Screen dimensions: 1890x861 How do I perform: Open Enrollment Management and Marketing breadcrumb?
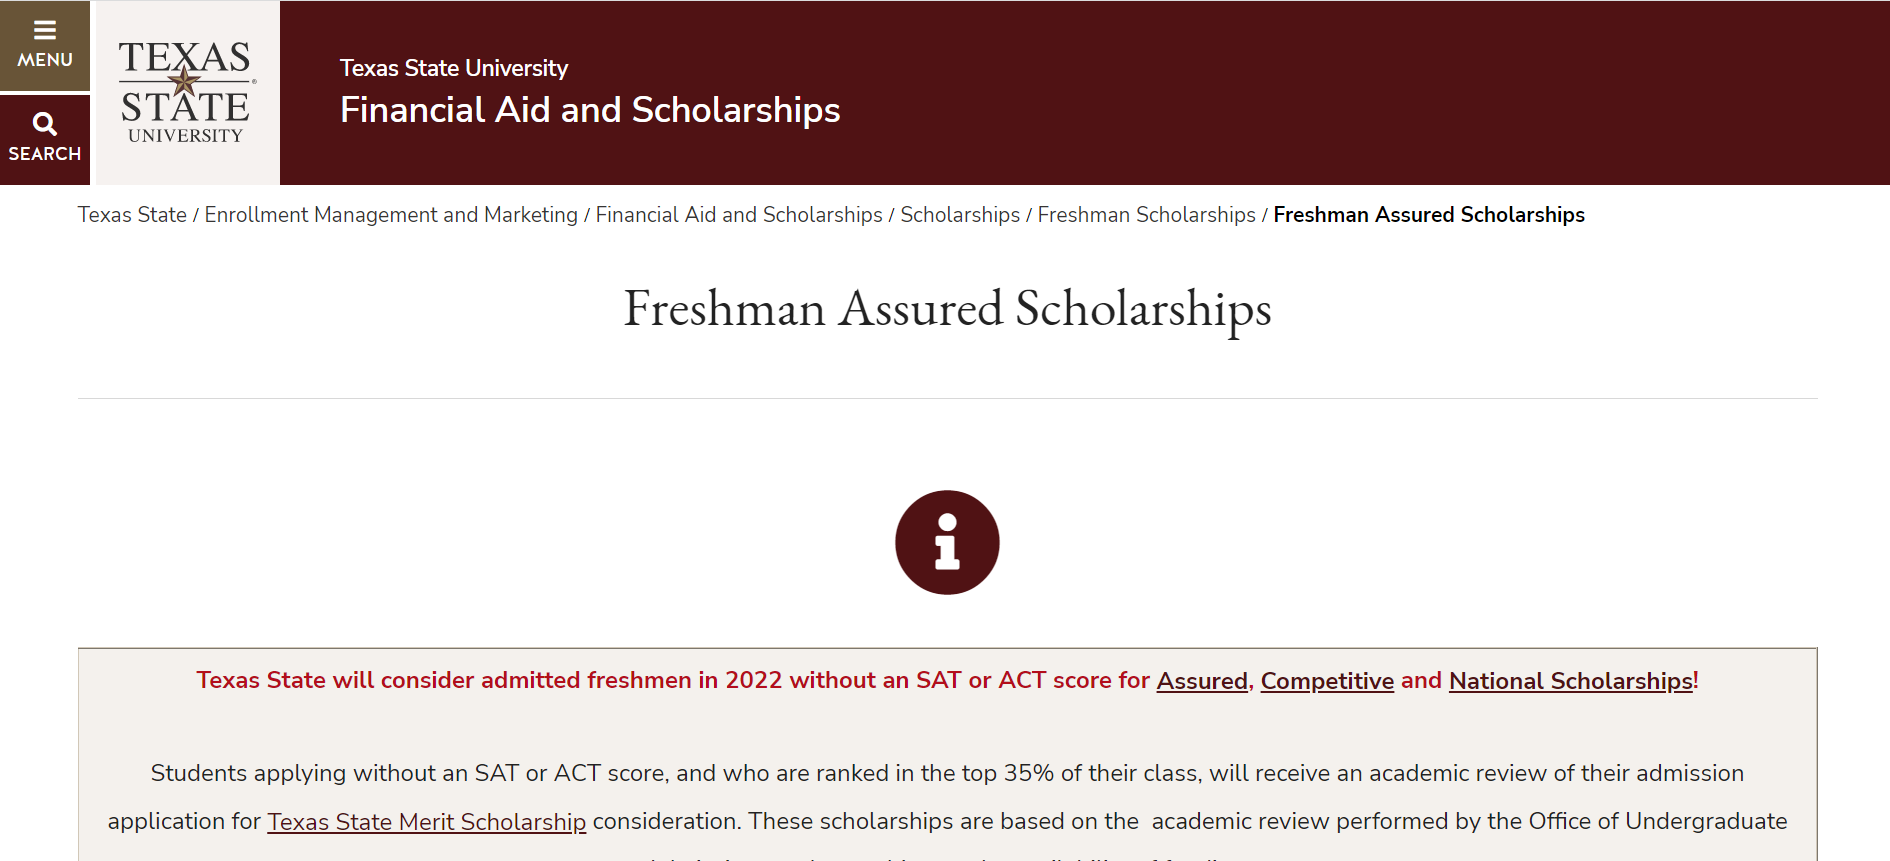[391, 215]
